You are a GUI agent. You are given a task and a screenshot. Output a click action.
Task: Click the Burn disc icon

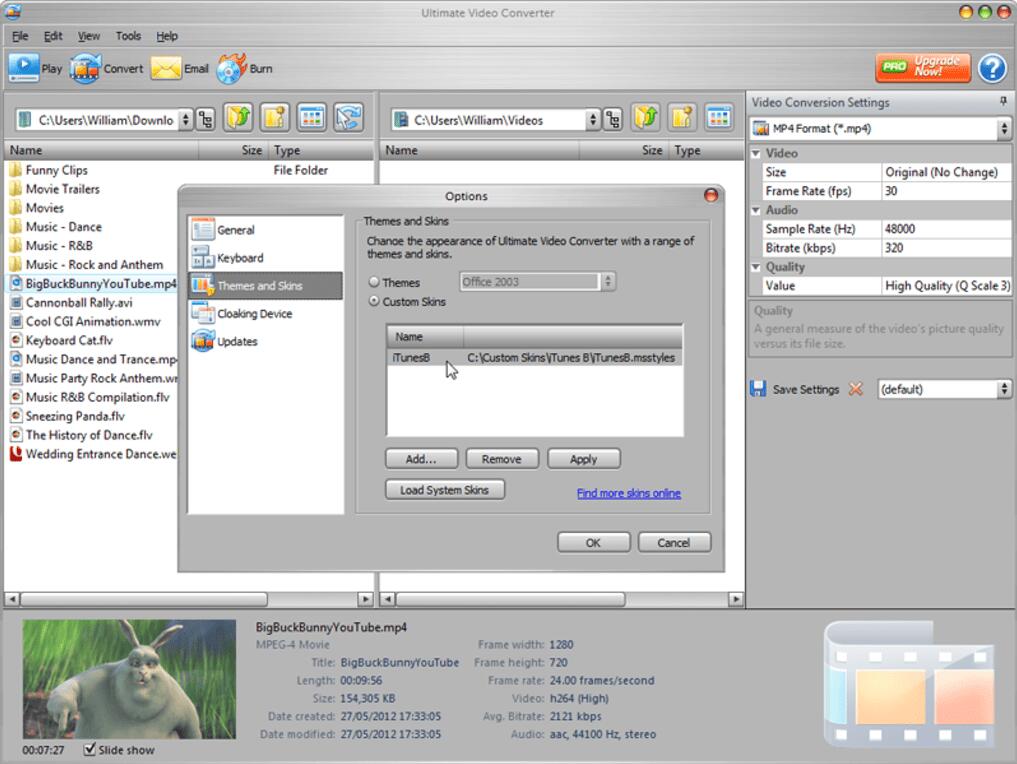click(x=230, y=68)
